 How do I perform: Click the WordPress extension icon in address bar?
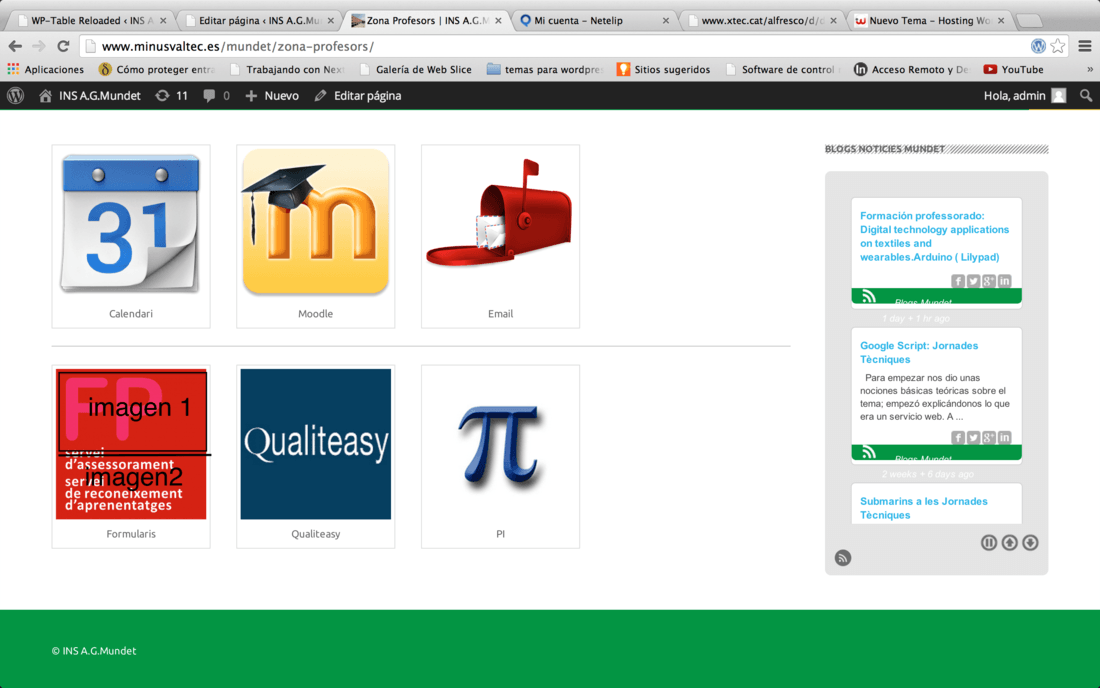tap(1038, 46)
